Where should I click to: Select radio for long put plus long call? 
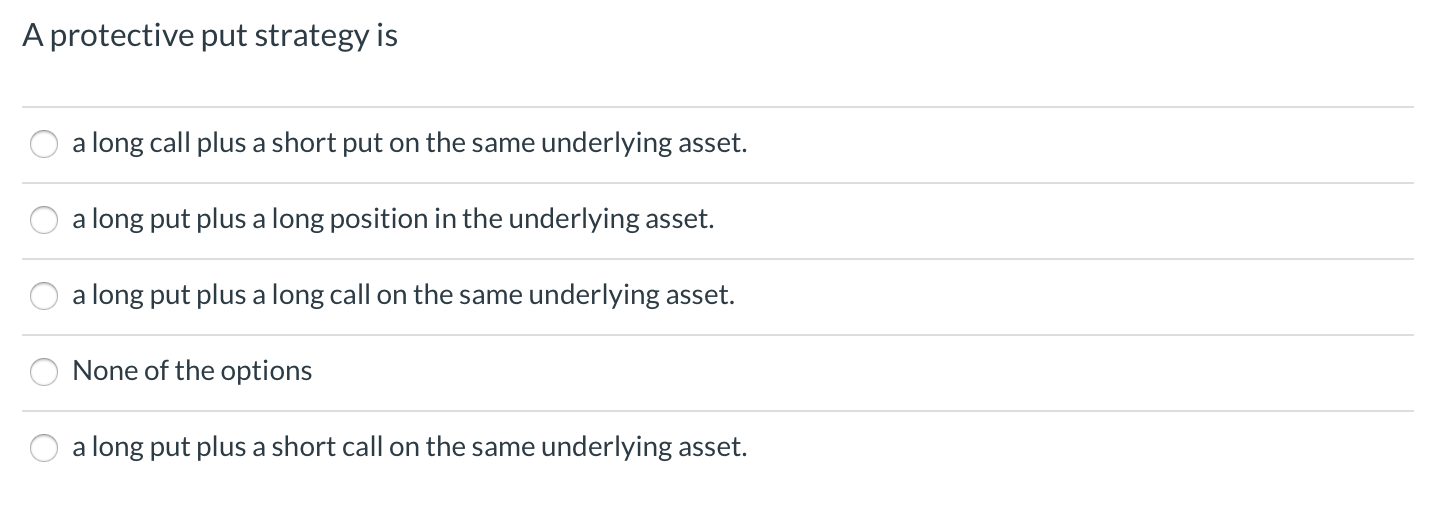45,297
